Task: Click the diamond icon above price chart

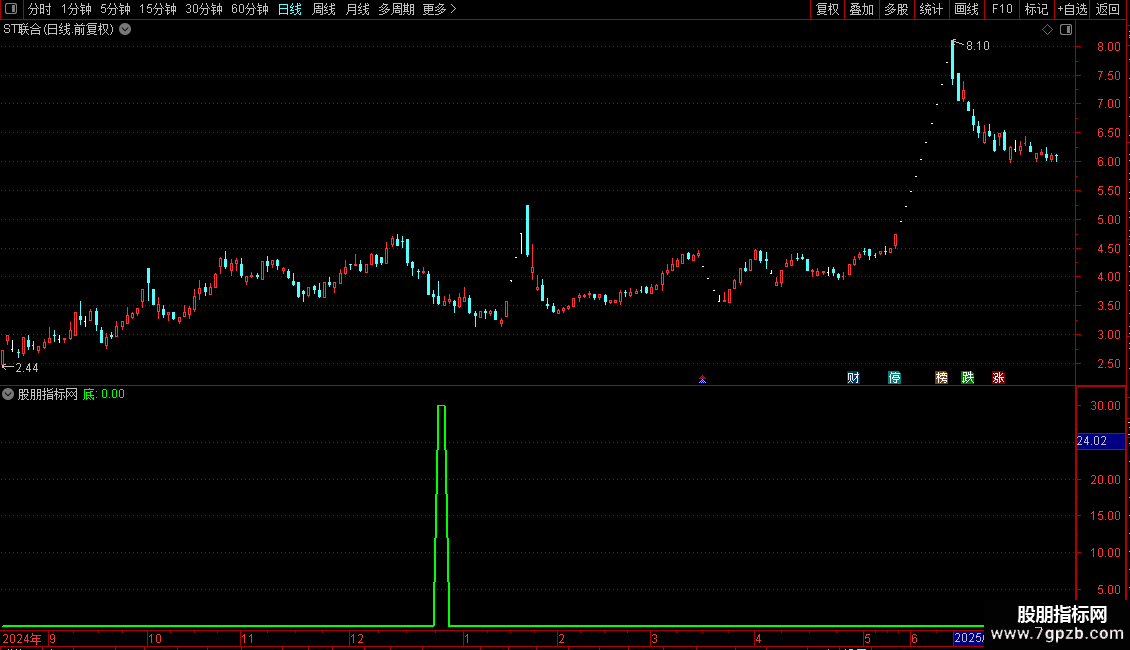Action: (x=1047, y=30)
